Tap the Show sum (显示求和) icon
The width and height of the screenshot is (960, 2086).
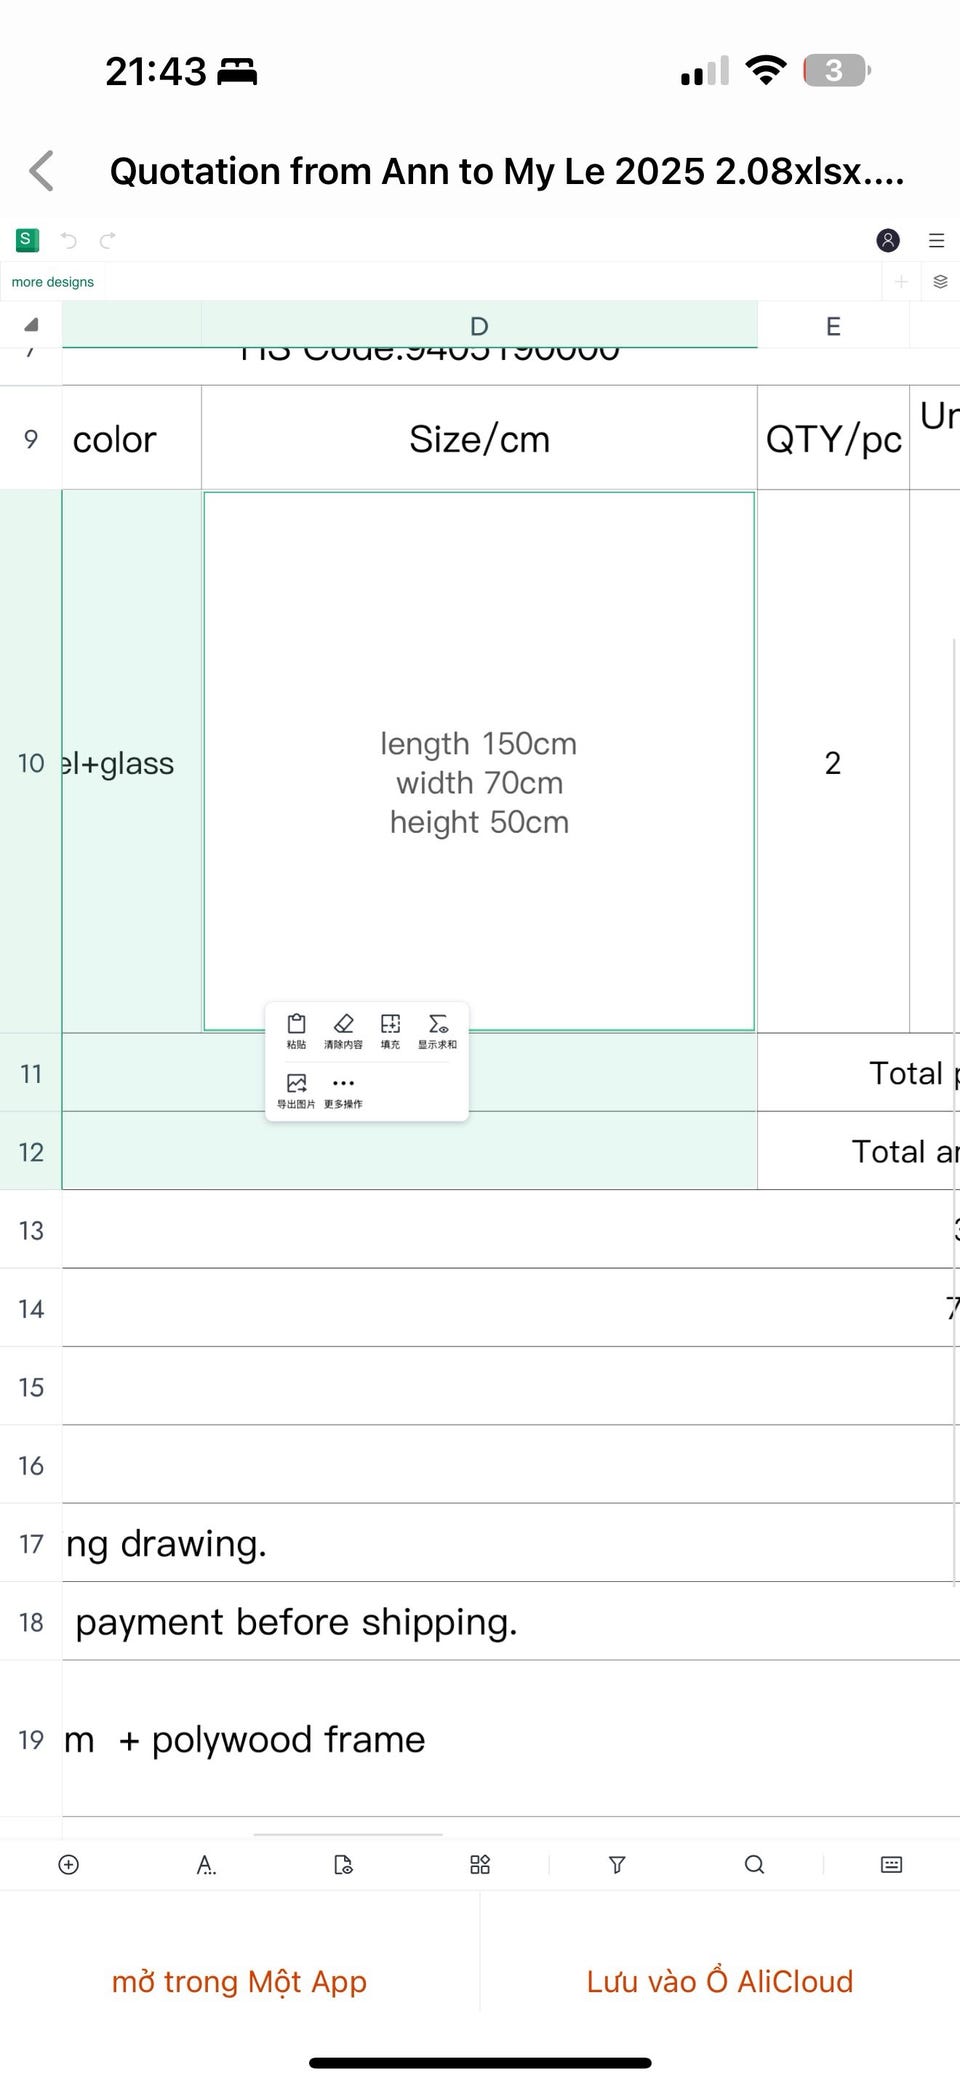tap(437, 1030)
